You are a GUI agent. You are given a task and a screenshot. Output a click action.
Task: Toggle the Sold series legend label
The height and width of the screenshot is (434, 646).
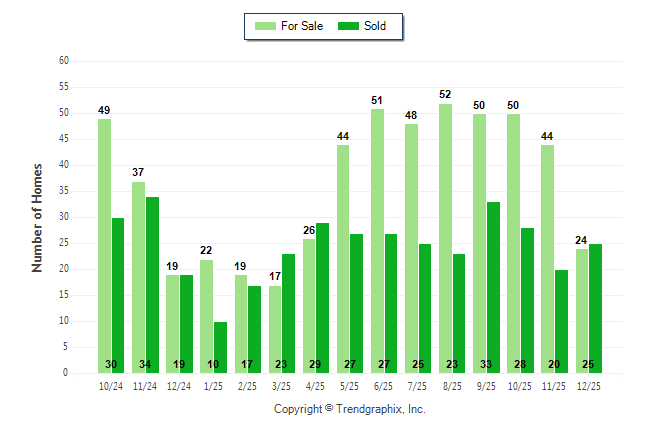[x=375, y=26]
